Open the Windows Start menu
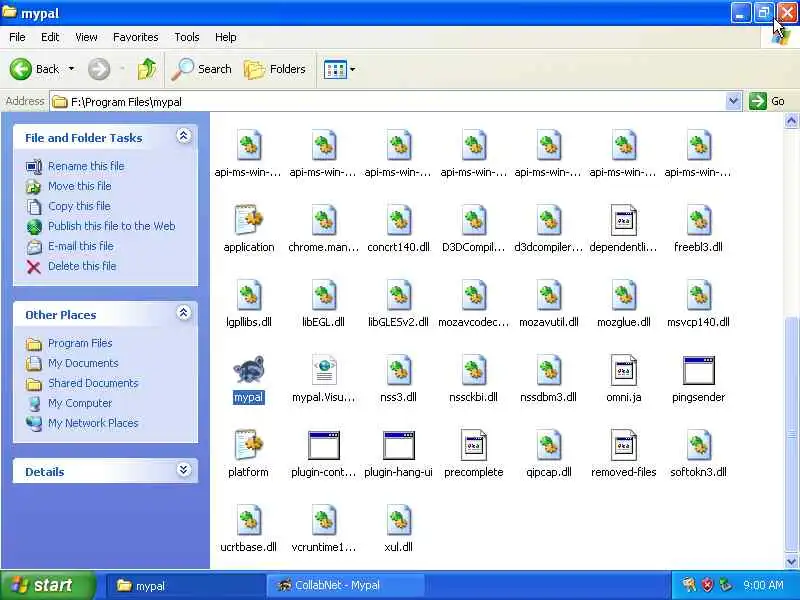Image resolution: width=800 pixels, height=600 pixels. coord(47,585)
